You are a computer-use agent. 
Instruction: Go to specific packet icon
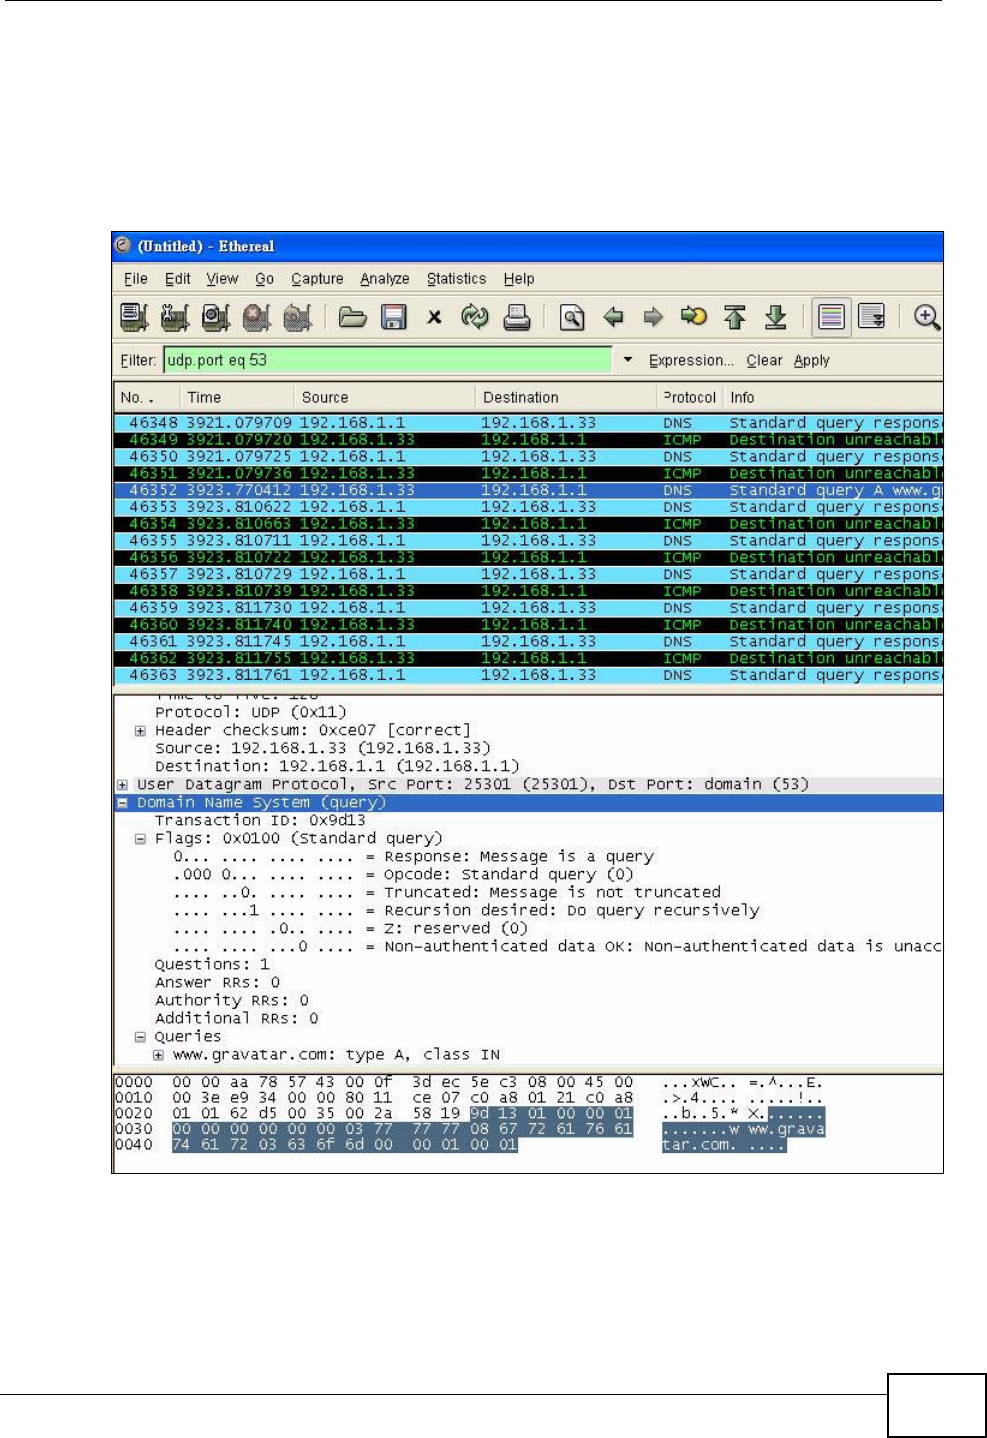coord(694,318)
